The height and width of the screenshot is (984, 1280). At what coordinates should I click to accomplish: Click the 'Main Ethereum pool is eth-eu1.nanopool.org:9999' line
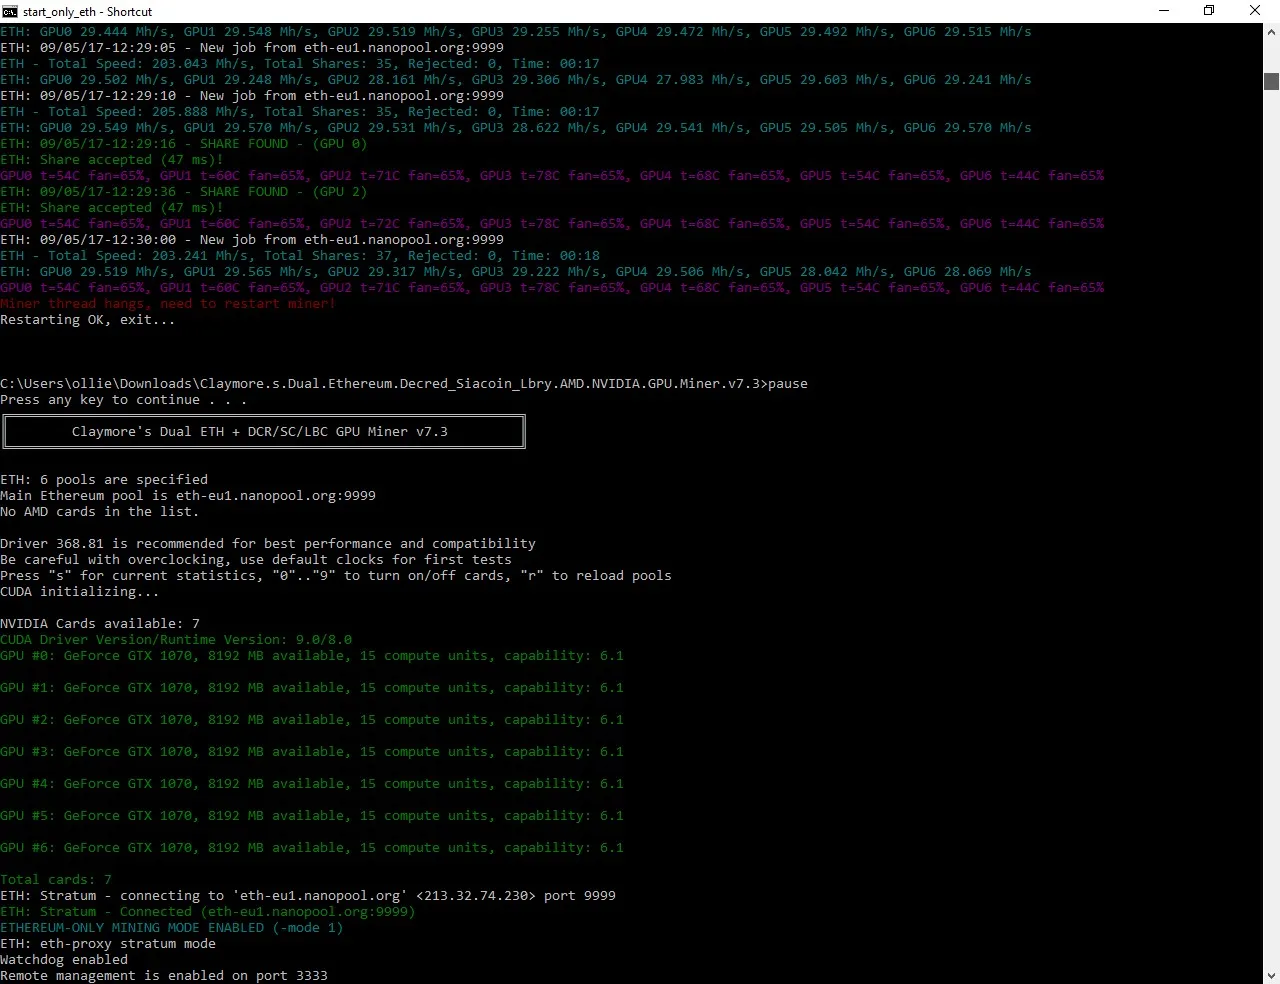188,496
